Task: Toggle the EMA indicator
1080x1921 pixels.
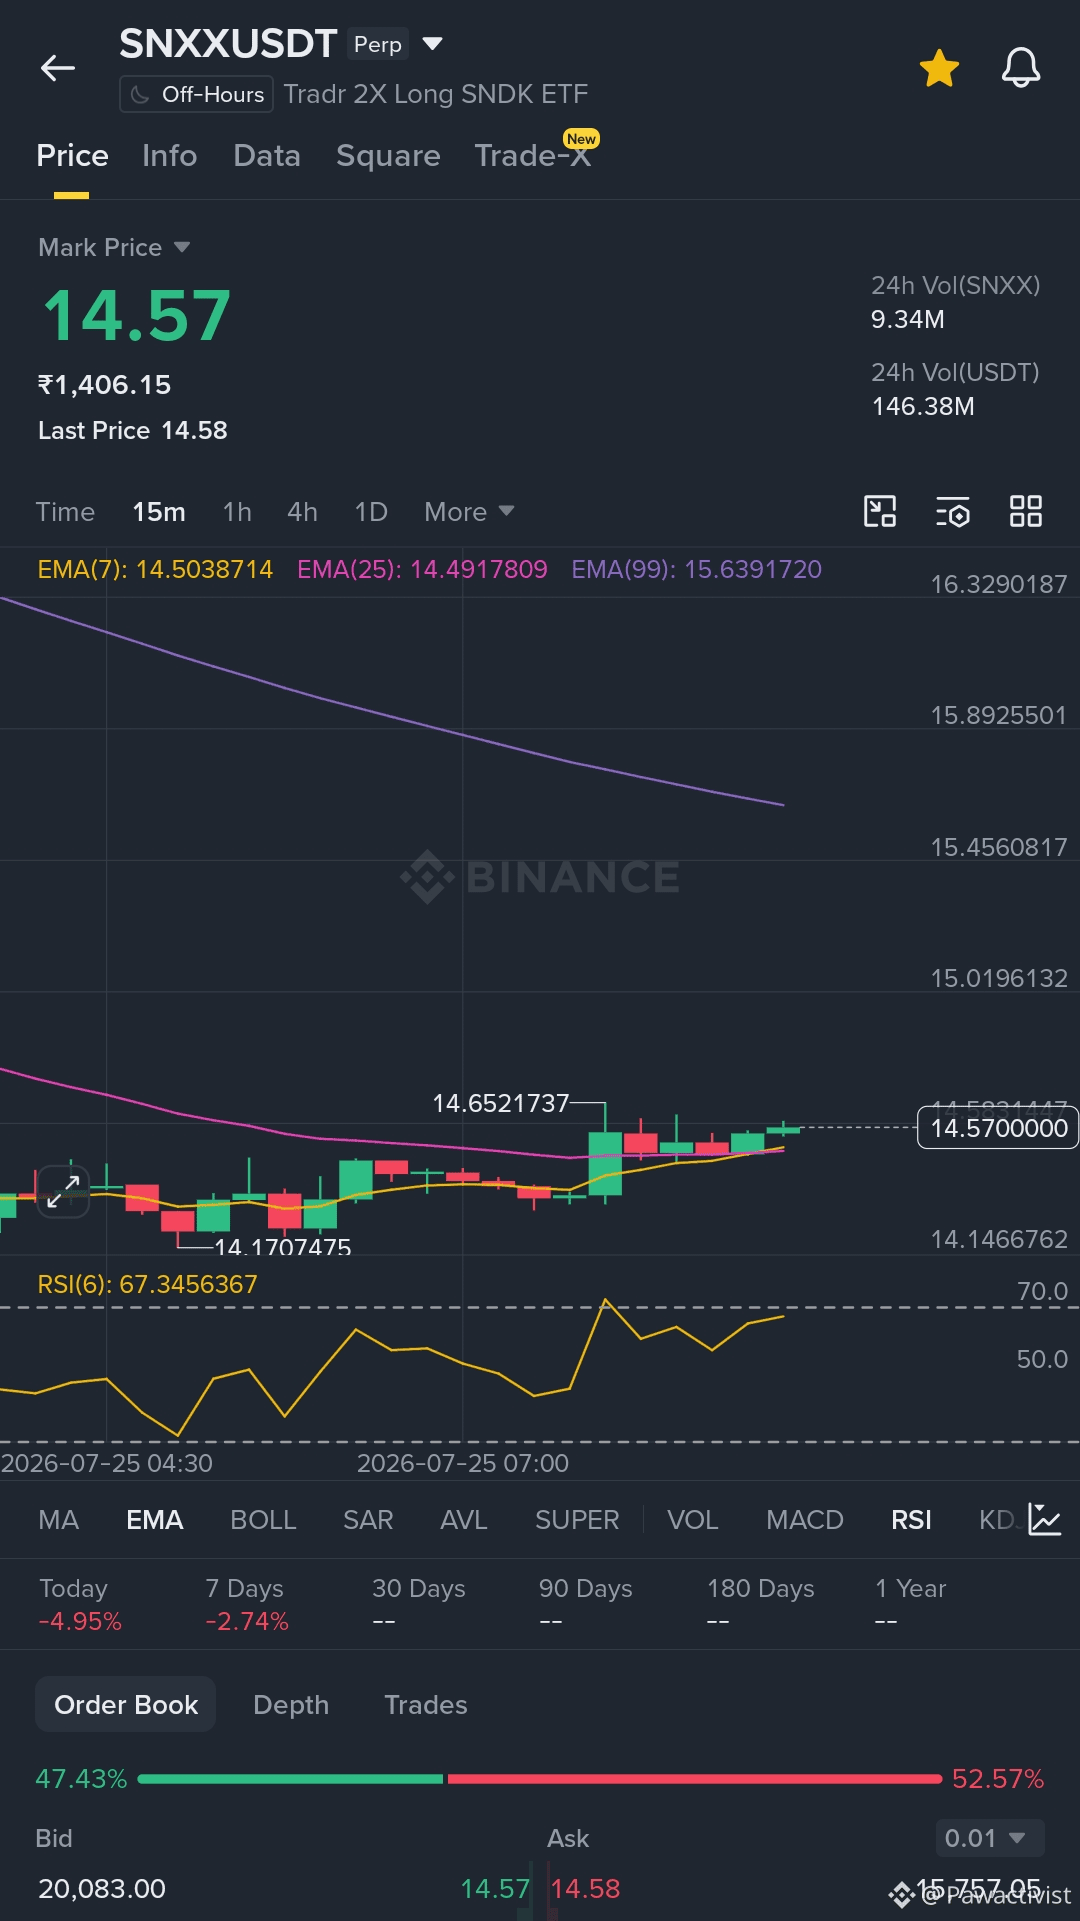Action: coord(154,1520)
